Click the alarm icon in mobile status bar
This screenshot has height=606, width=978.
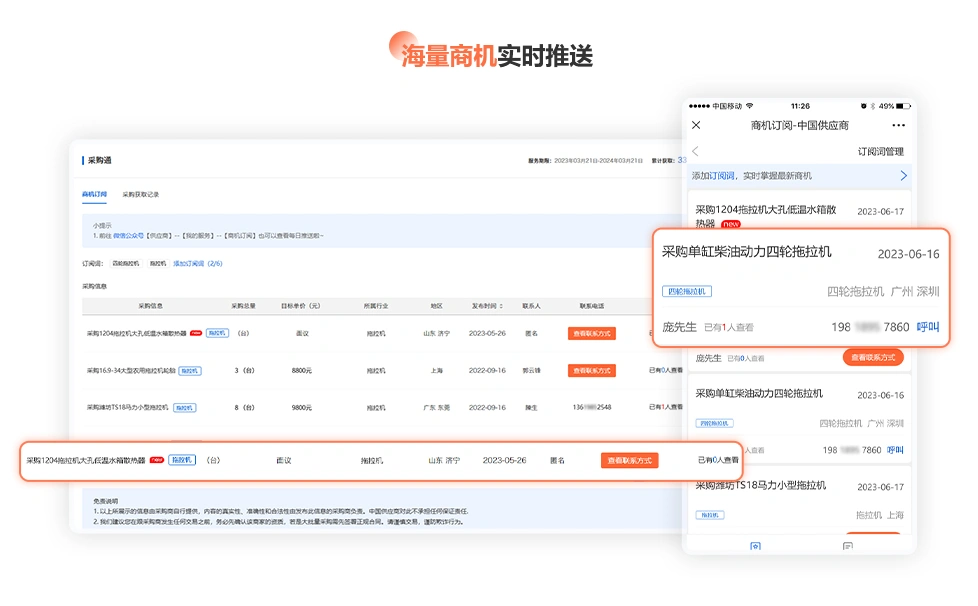coord(864,106)
